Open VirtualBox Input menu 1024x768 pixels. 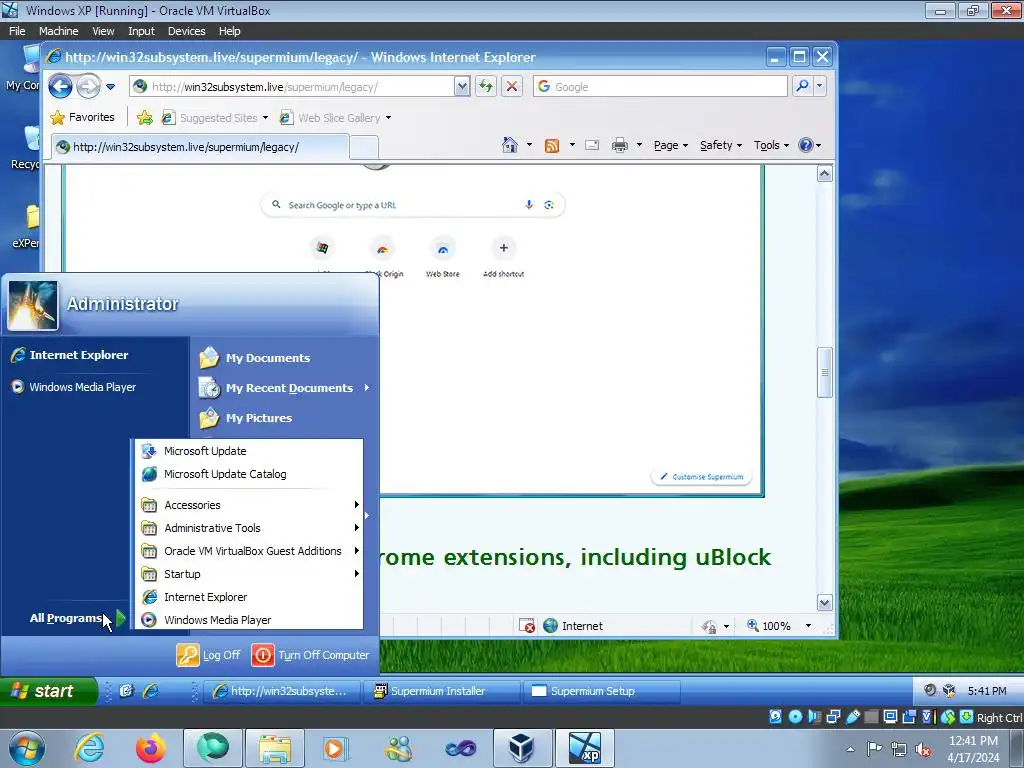pos(141,31)
